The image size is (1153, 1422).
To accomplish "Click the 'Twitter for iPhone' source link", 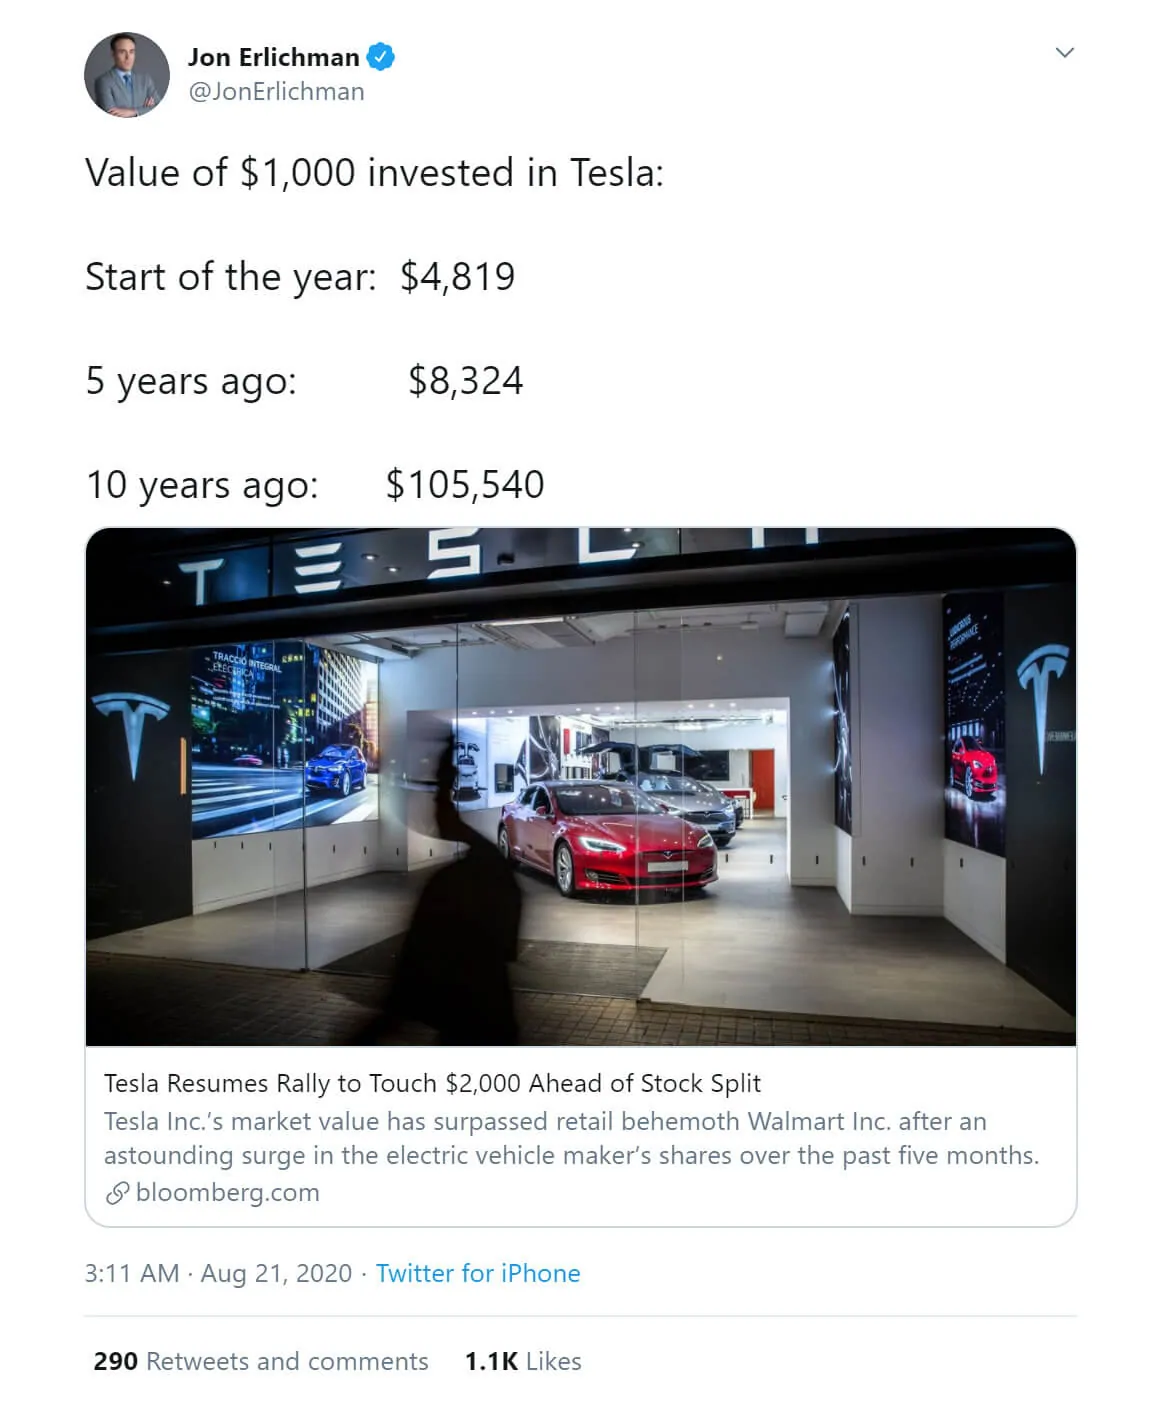I will (478, 1273).
